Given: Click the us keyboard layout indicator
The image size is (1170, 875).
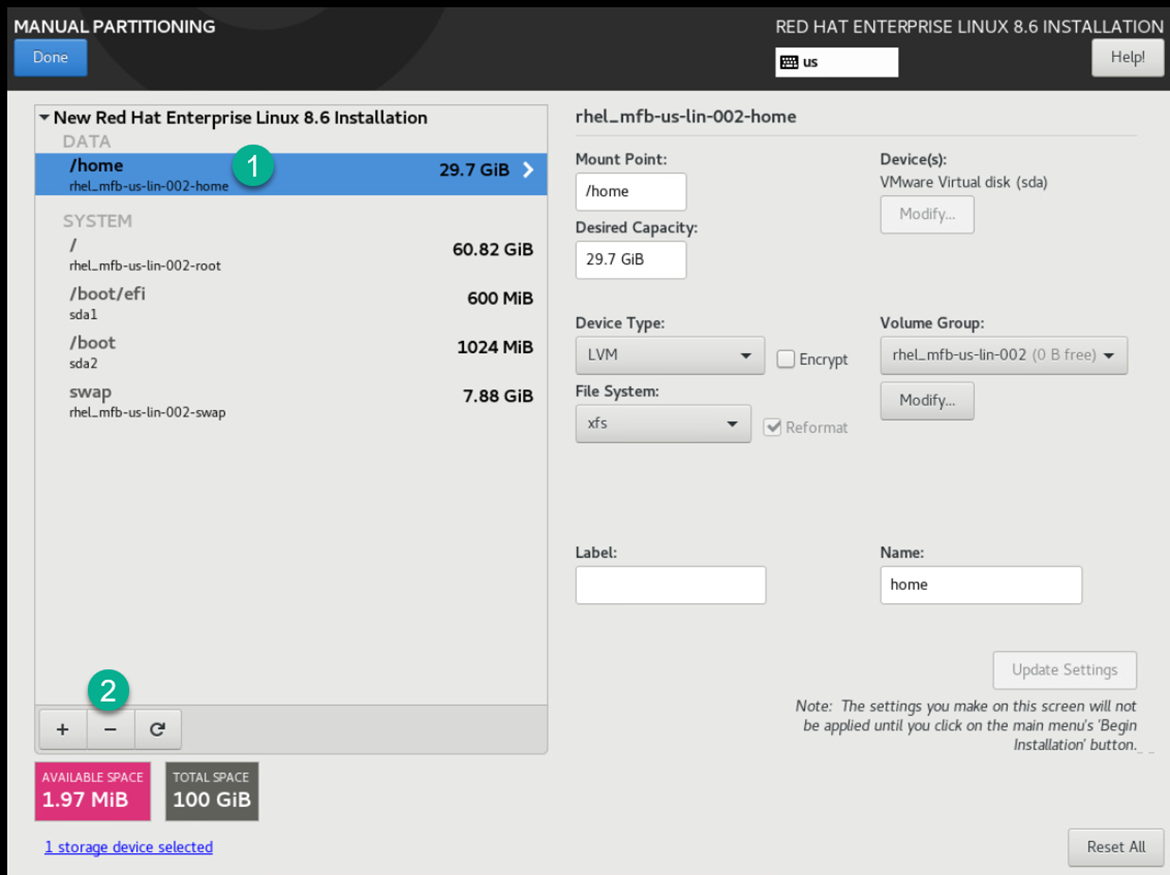Looking at the screenshot, I should point(836,62).
